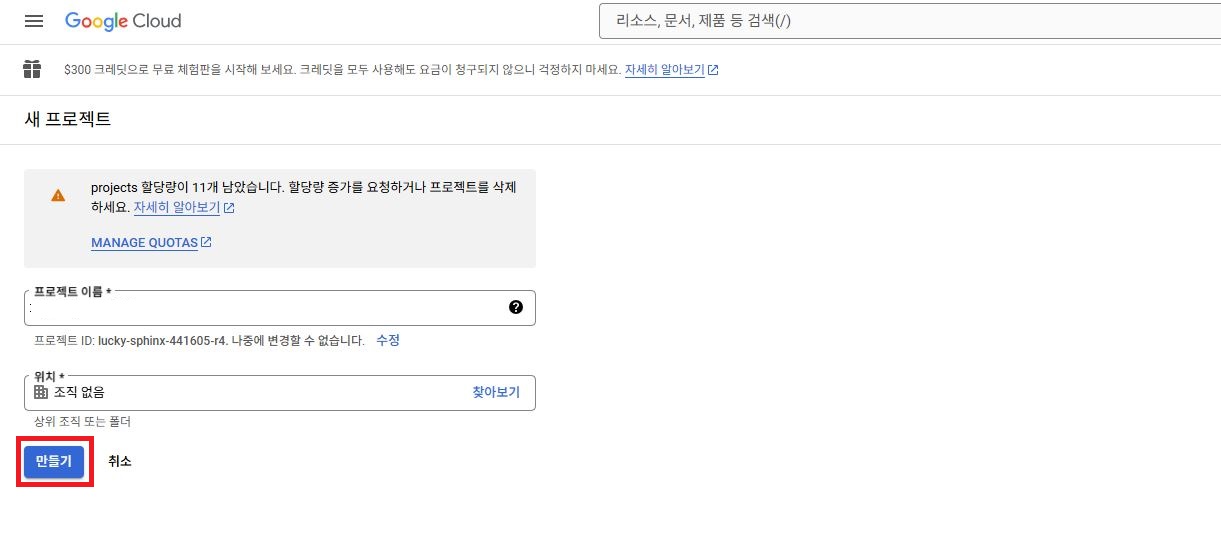Click the gift icon in free trial banner

pyautogui.click(x=33, y=70)
